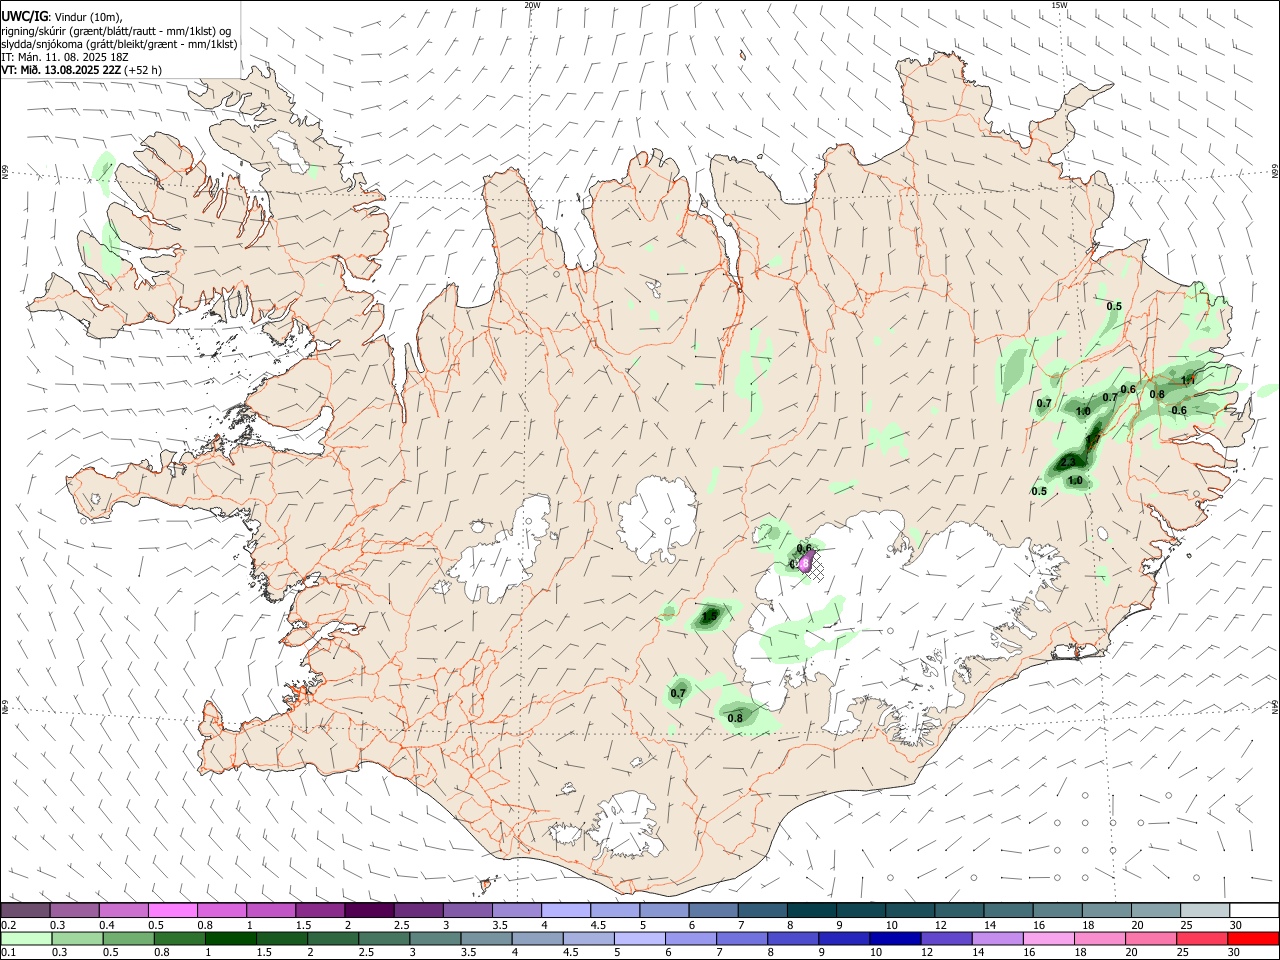
Task: Pick the light gray swatch labeled 25, upper legend
Action: tap(1204, 910)
